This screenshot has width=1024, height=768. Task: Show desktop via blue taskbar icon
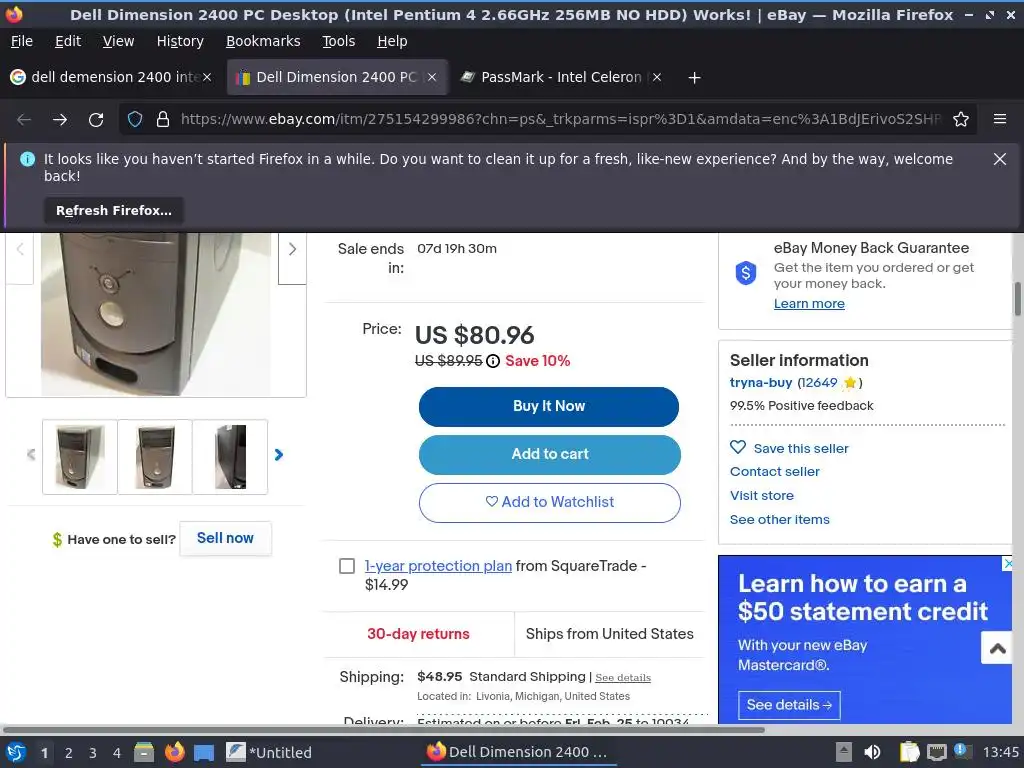204,752
